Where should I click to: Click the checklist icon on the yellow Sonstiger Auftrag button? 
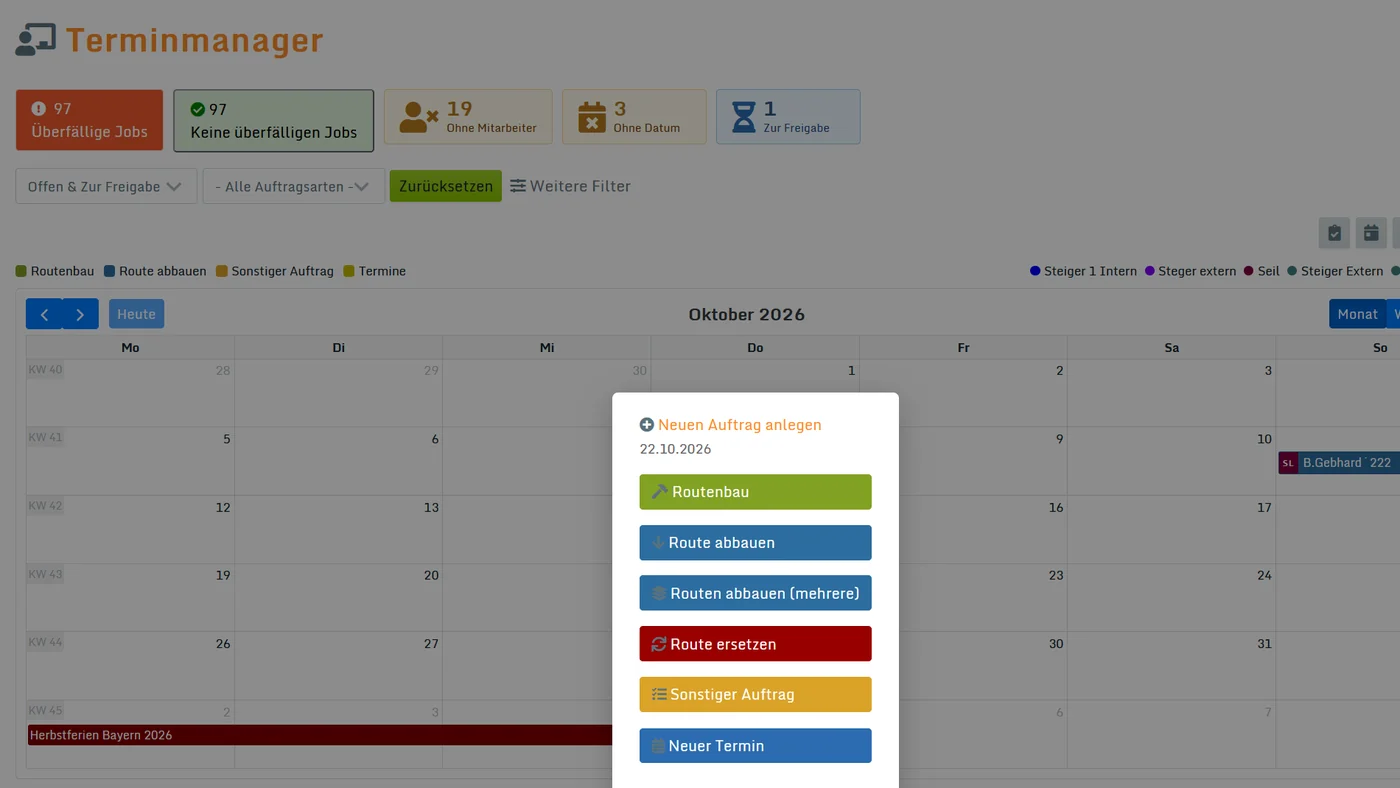(659, 695)
